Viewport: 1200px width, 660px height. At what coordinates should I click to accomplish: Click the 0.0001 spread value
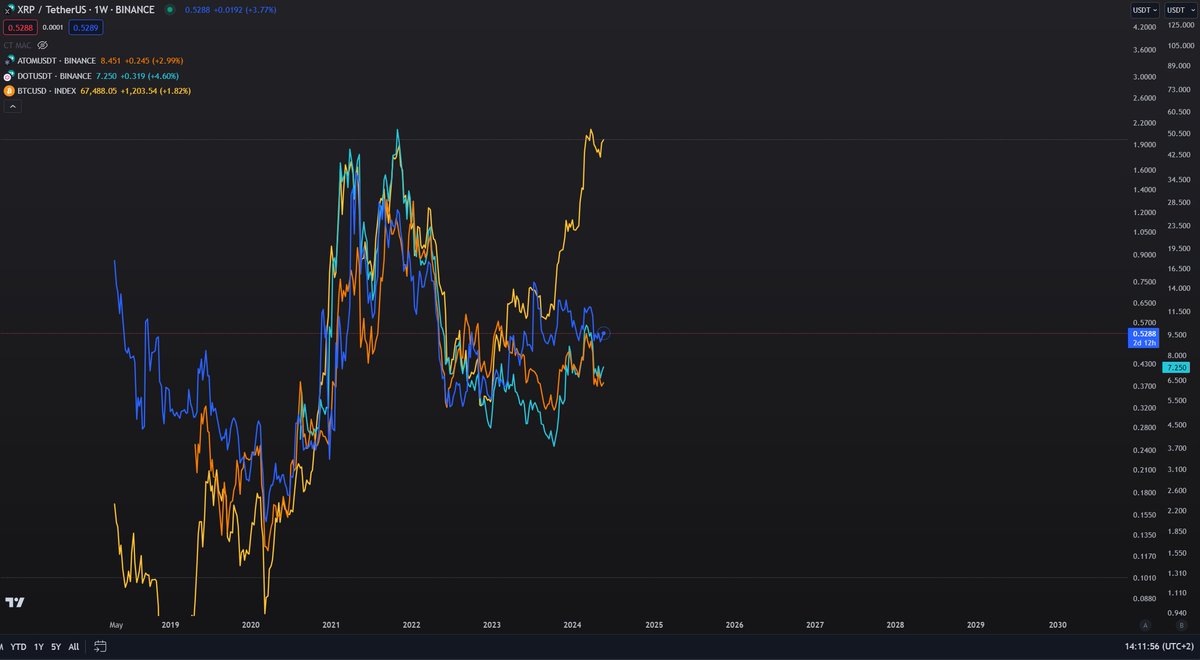coord(51,27)
